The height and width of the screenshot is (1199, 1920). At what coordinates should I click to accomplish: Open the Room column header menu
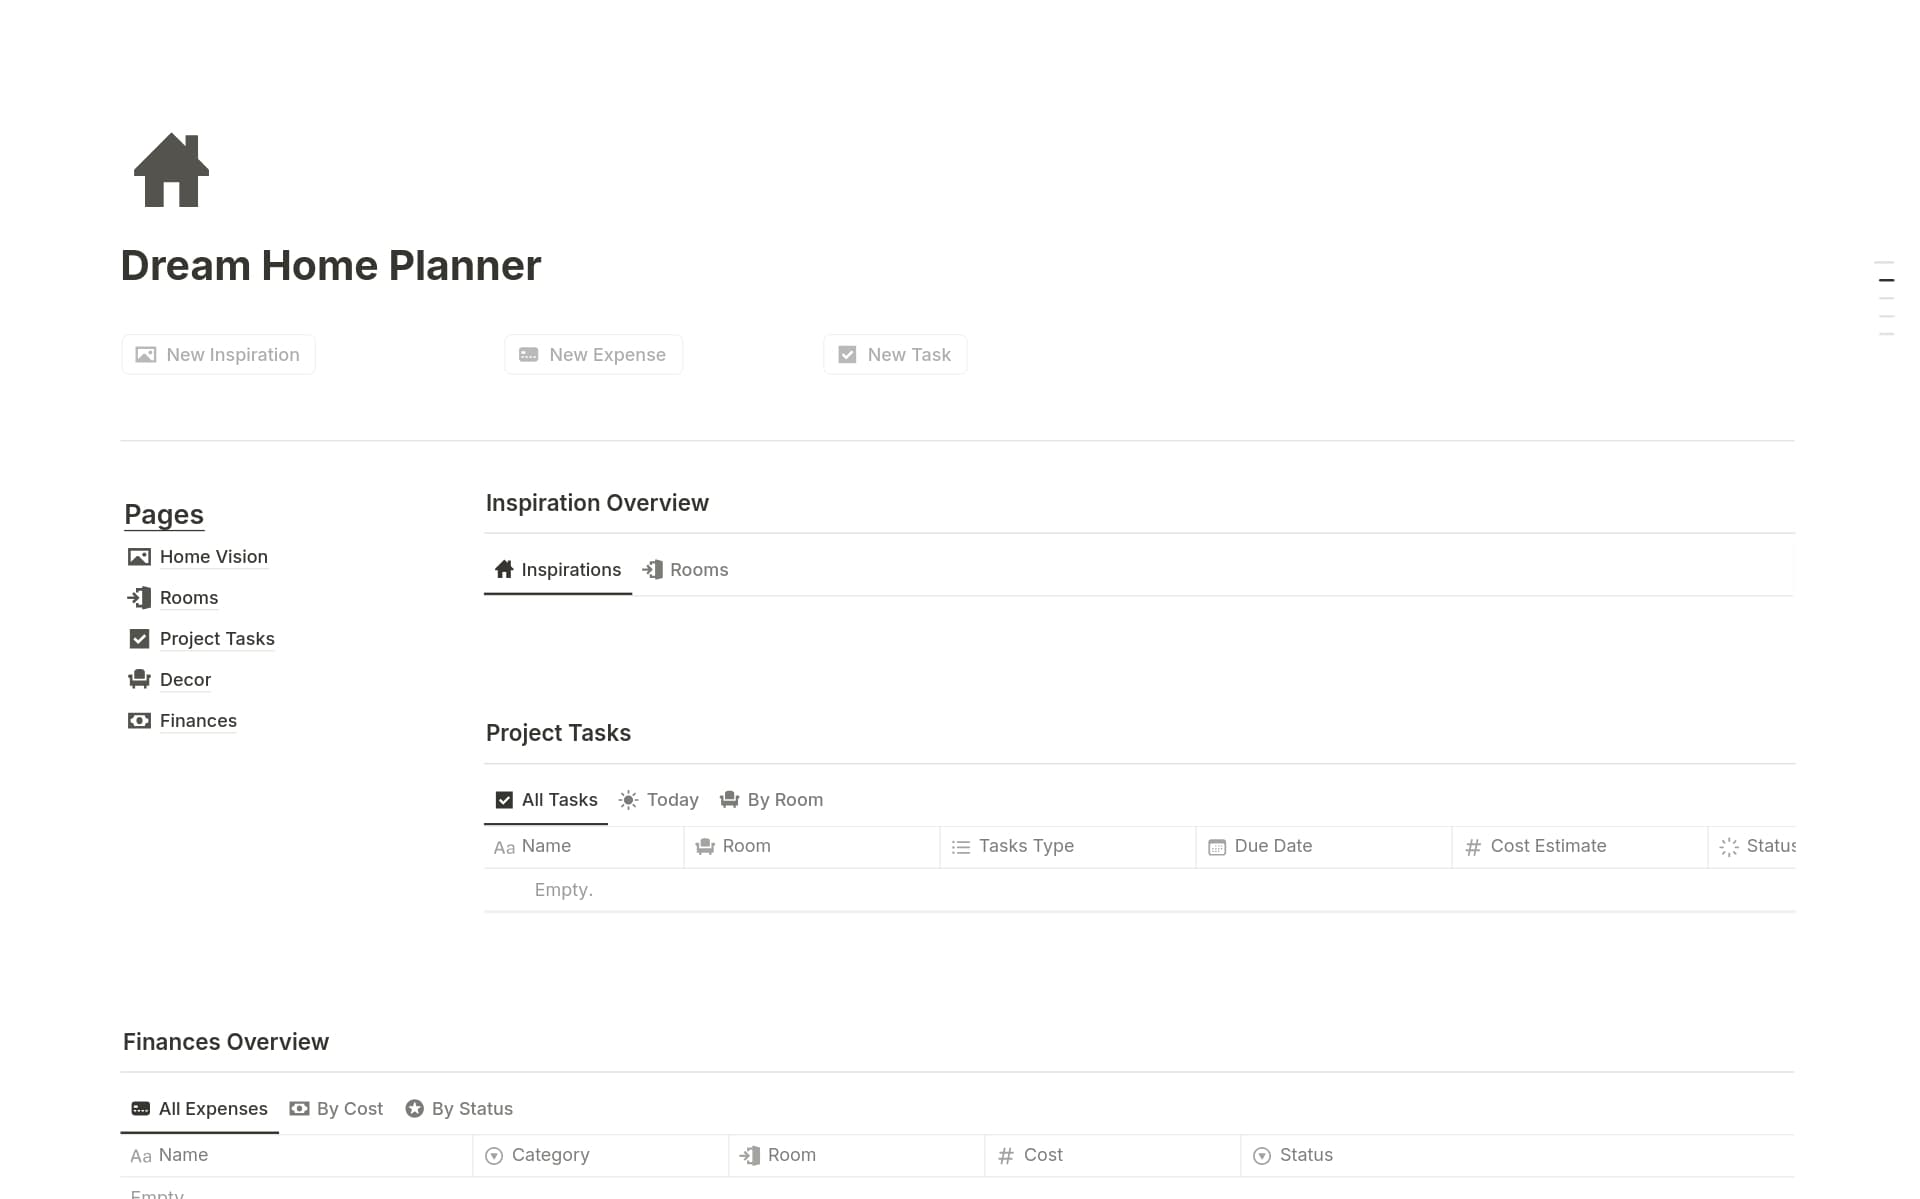pos(745,846)
